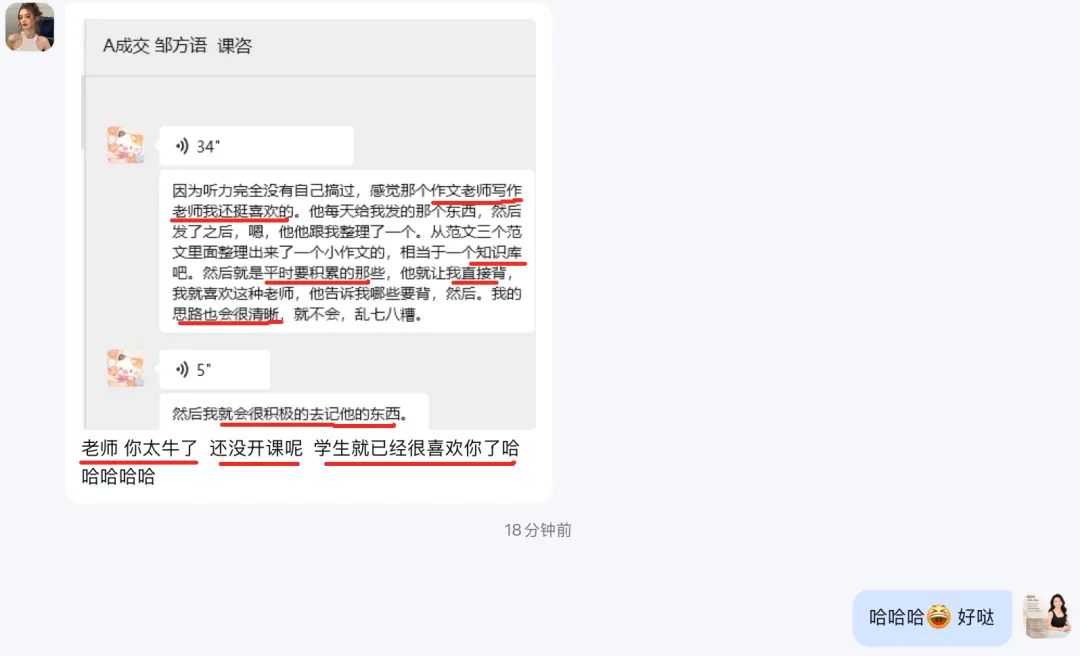The height and width of the screenshot is (656, 1080).
Task: Click the underlined word 知识库 in transcript
Action: coord(499,252)
